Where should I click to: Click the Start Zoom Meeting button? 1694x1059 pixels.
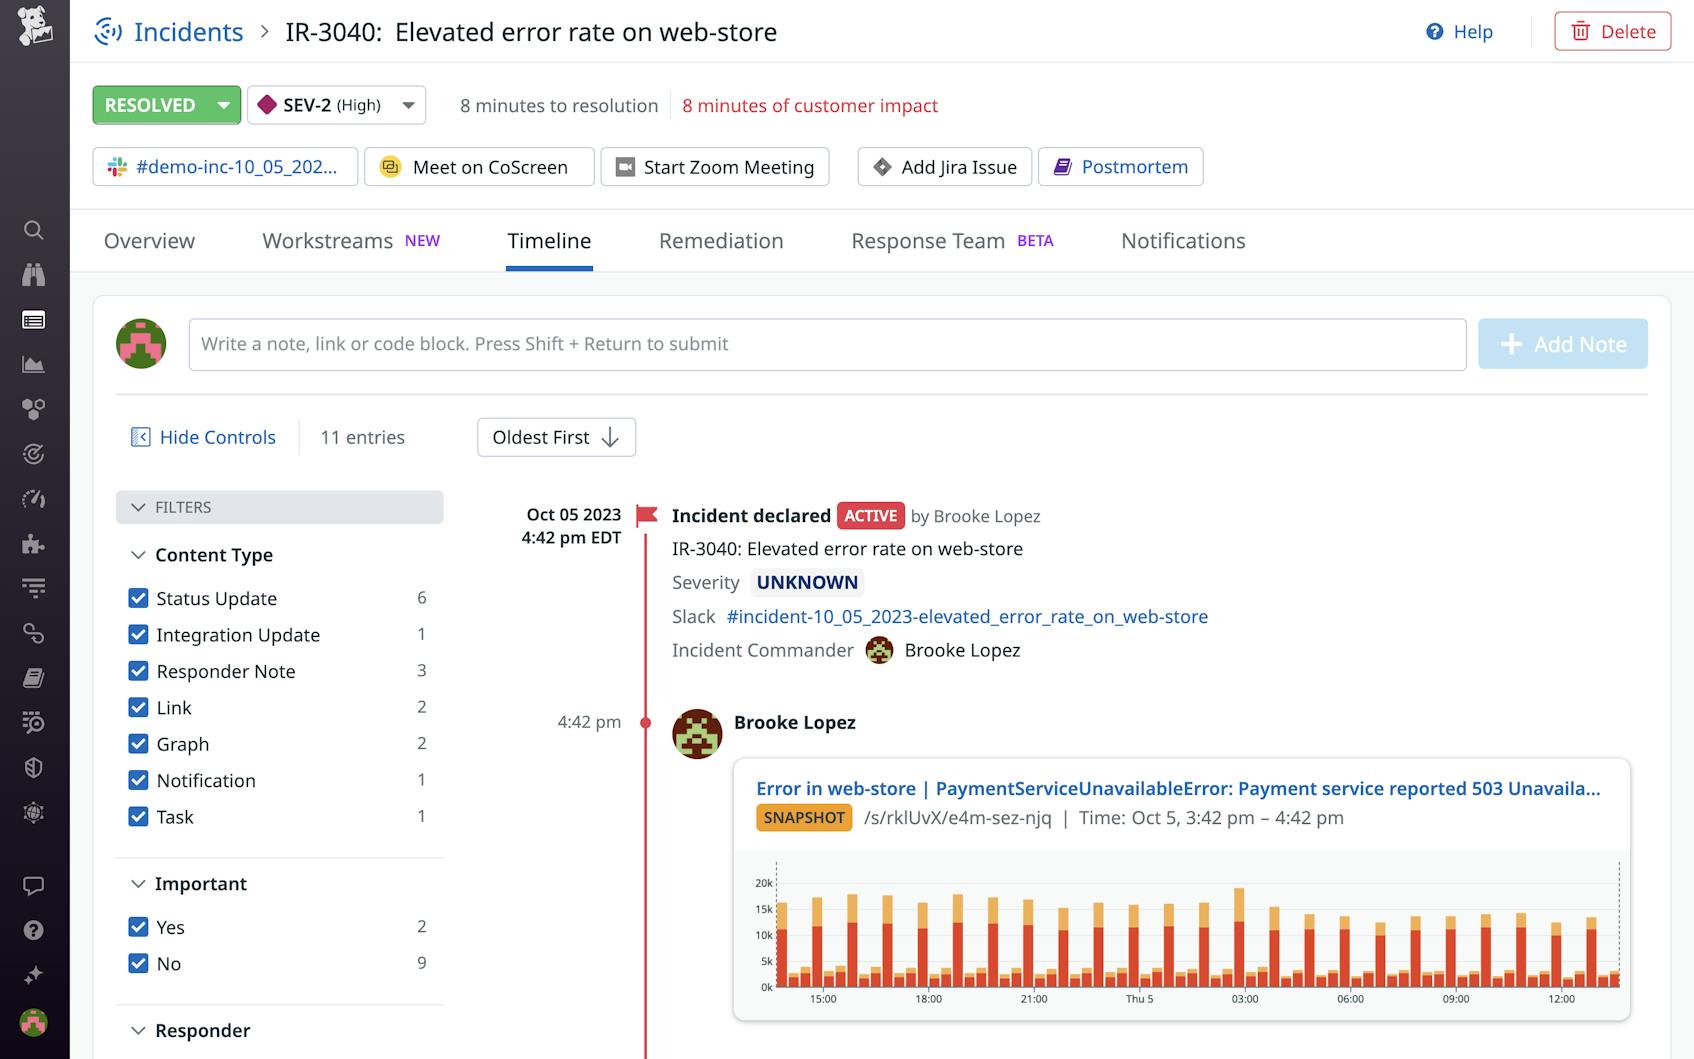point(714,167)
